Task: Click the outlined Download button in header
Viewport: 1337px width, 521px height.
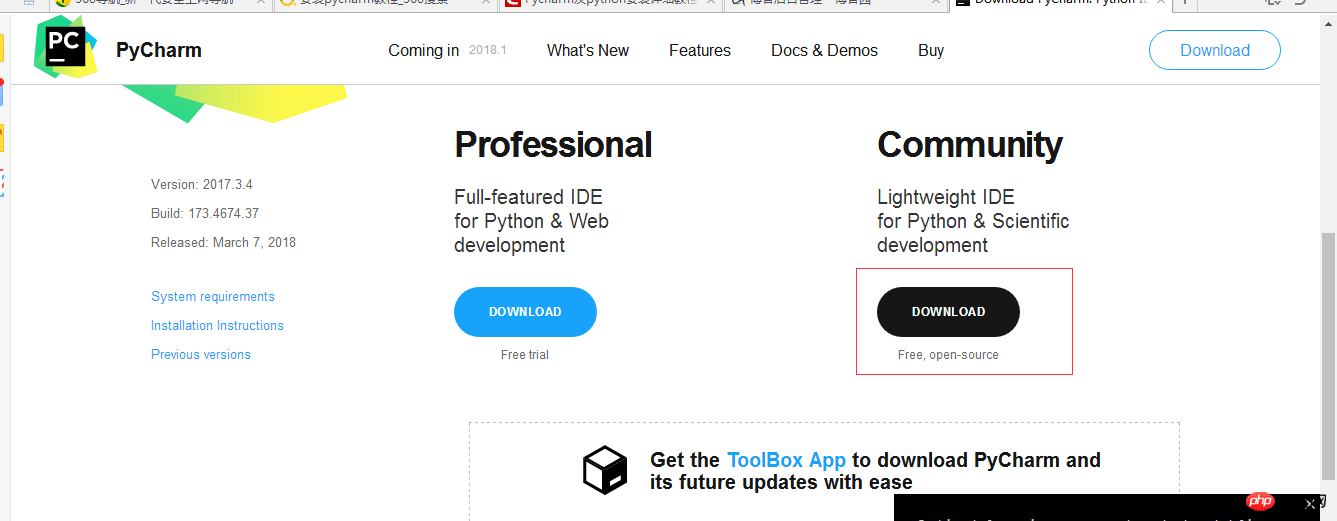Action: tap(1215, 50)
